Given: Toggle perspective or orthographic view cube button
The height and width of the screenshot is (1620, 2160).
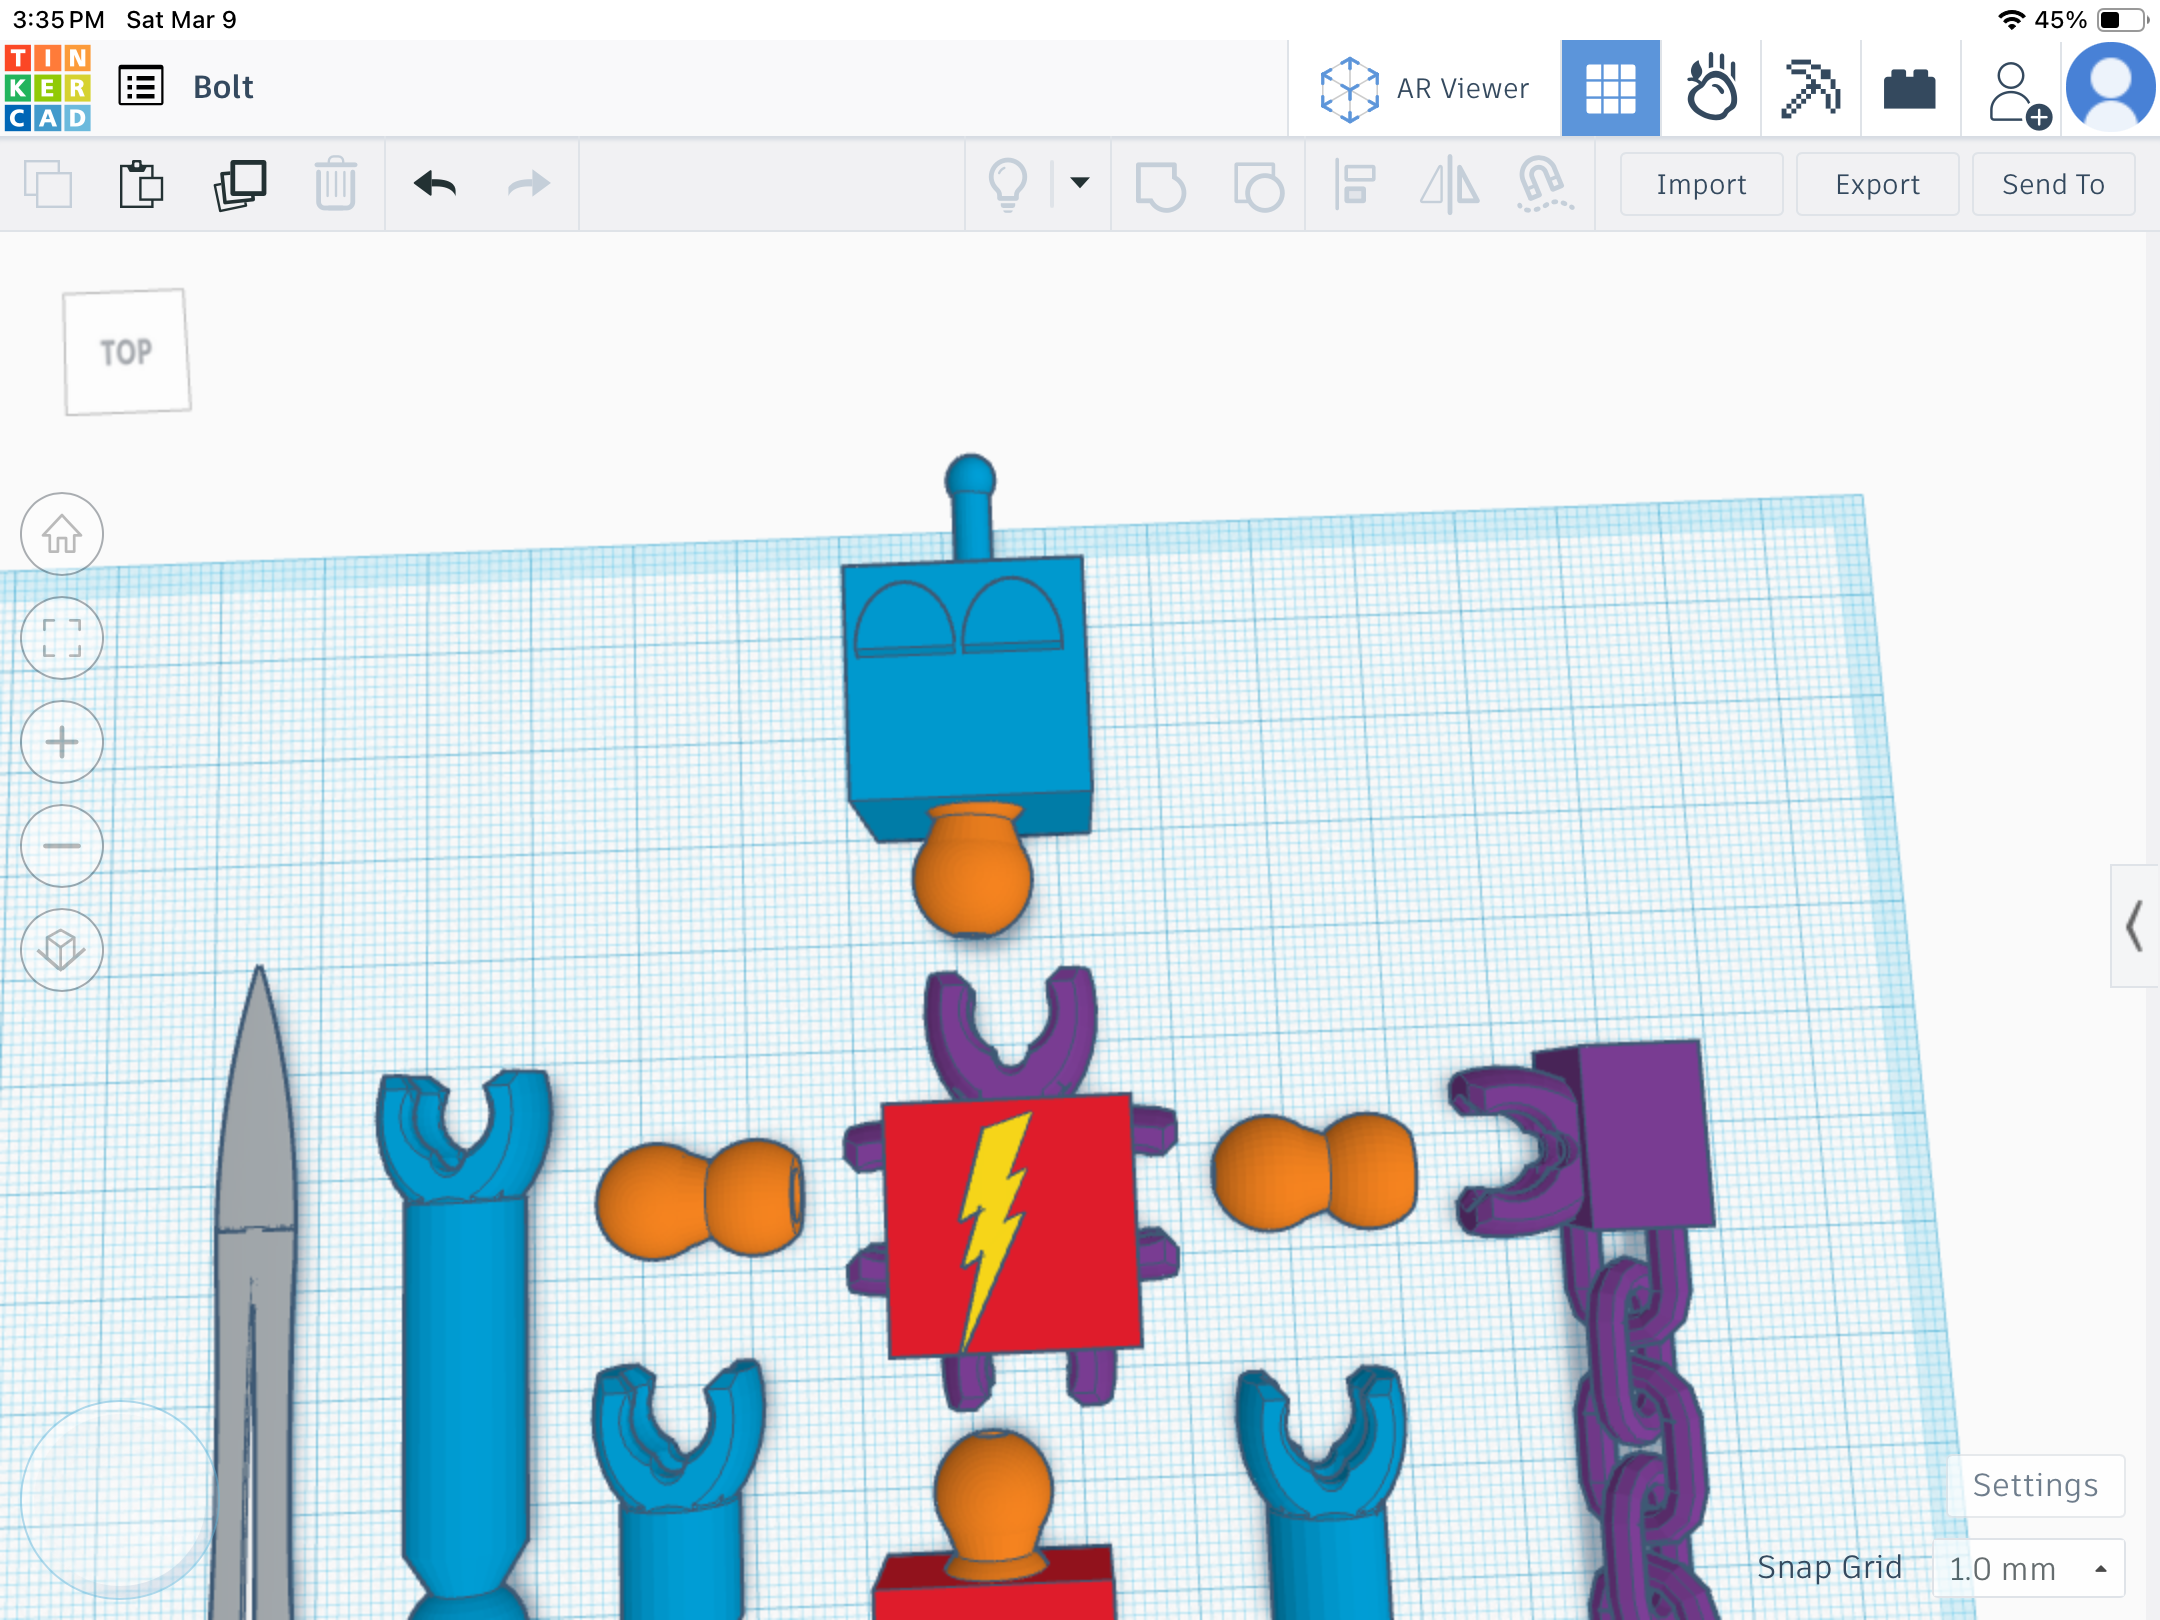Looking at the screenshot, I should 62,950.
